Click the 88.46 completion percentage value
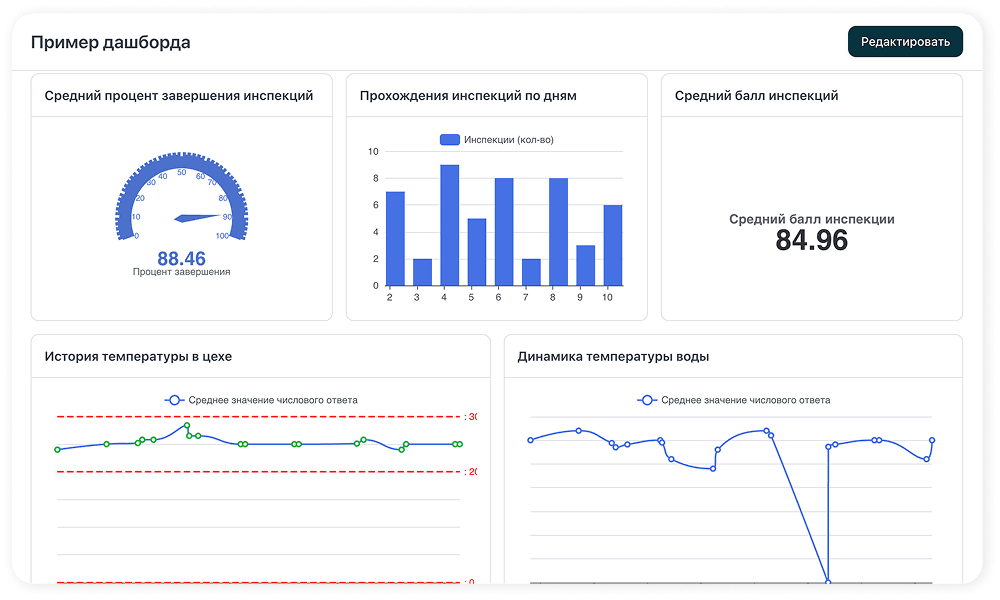 click(x=181, y=259)
